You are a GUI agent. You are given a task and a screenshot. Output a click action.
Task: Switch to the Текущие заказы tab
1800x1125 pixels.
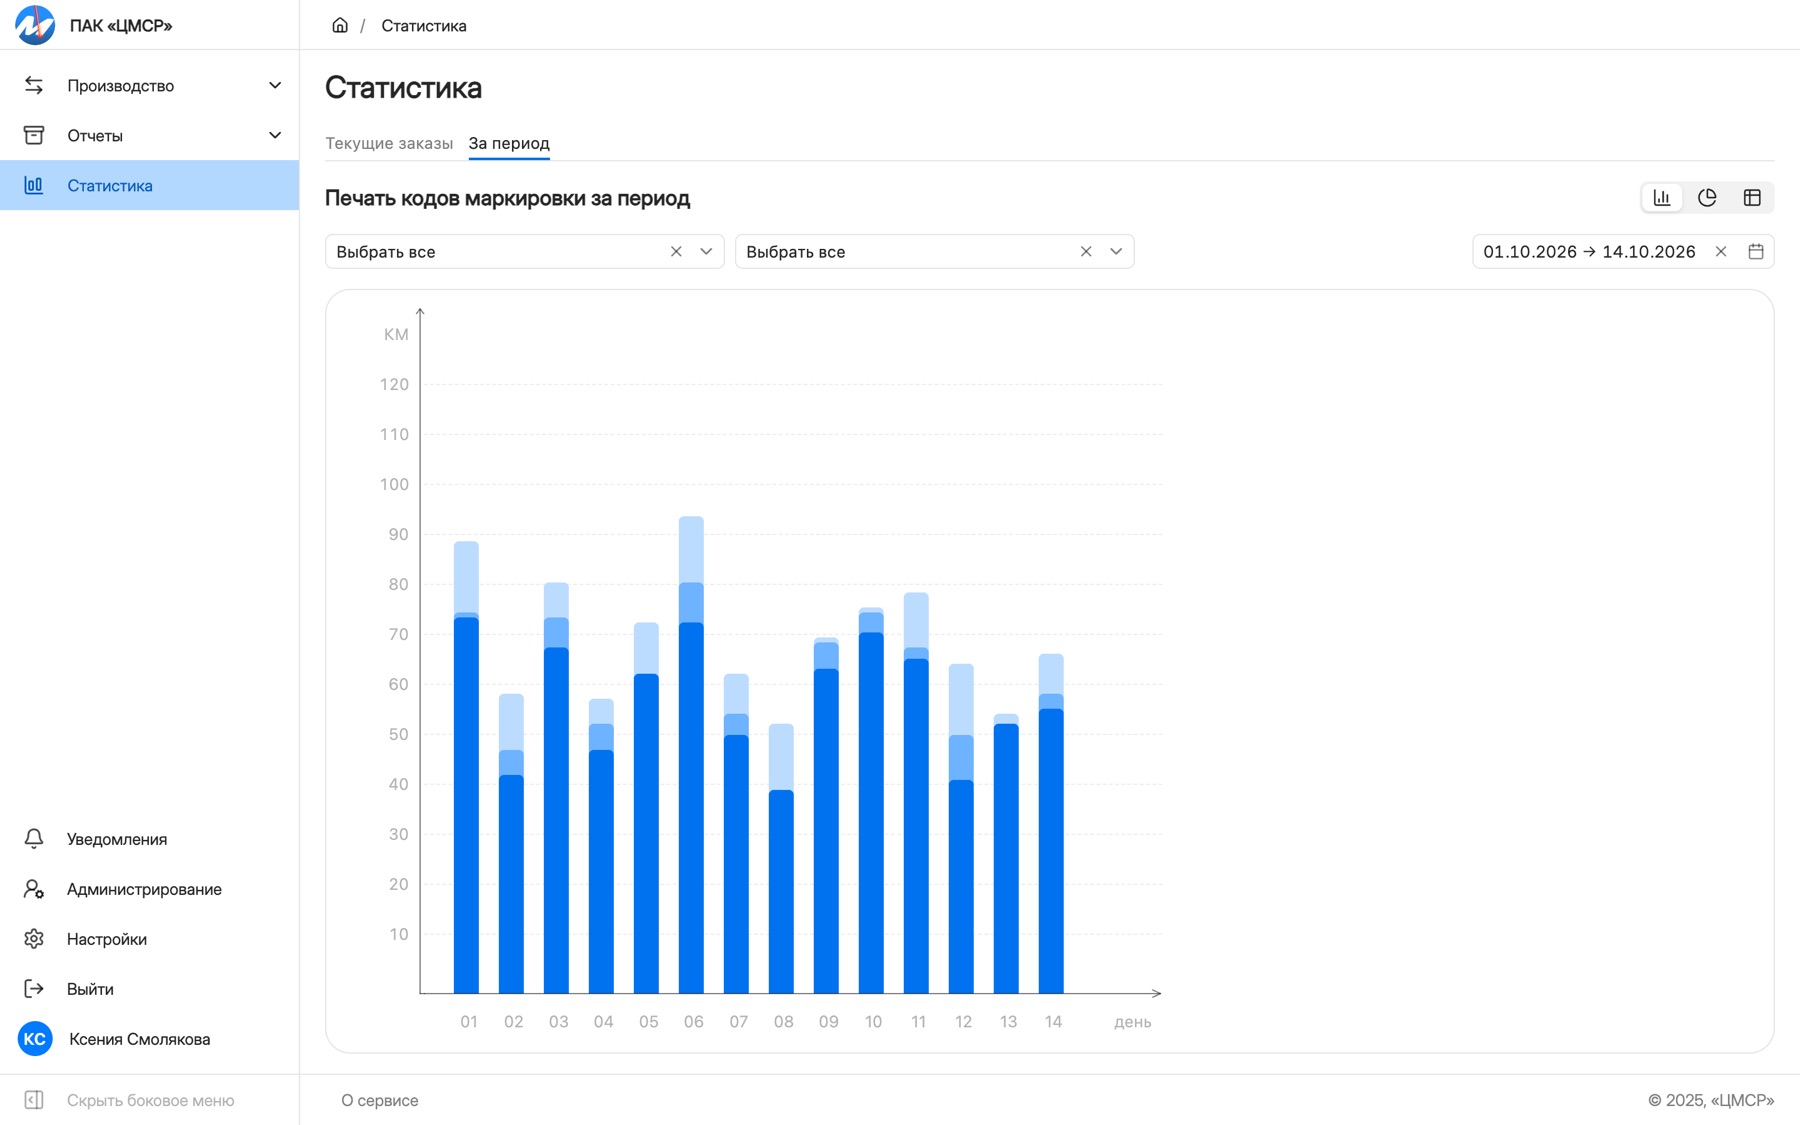[389, 144]
